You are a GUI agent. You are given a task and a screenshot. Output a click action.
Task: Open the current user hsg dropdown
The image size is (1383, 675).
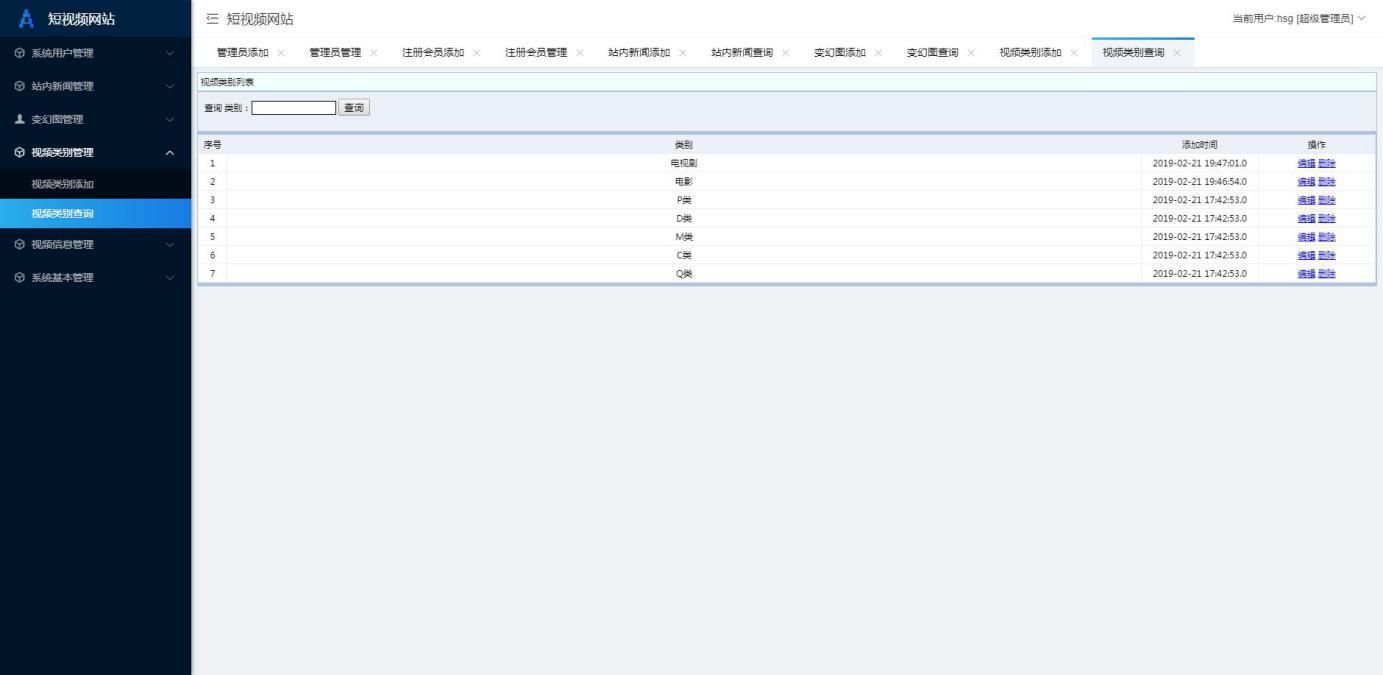[1298, 19]
